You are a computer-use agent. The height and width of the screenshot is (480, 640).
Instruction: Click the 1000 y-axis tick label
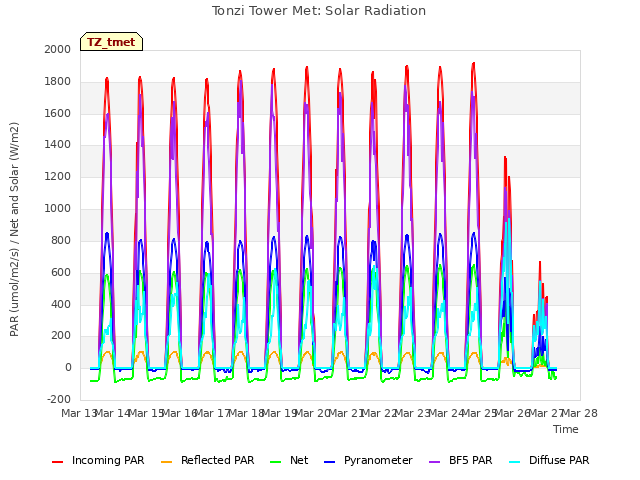pyautogui.click(x=58, y=209)
